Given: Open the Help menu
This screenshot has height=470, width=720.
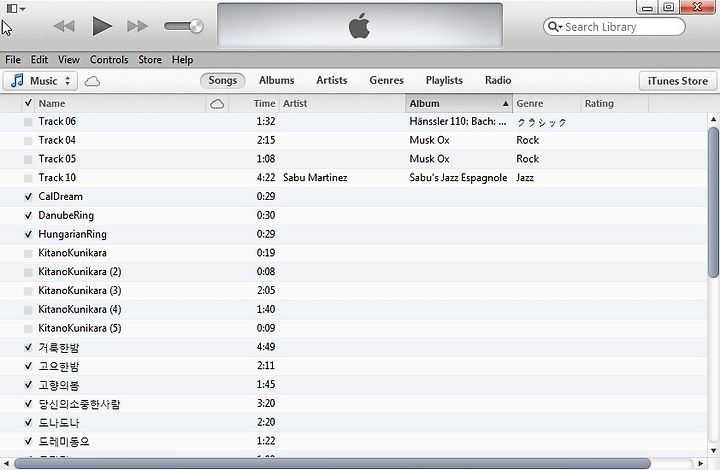Looking at the screenshot, I should tap(182, 60).
